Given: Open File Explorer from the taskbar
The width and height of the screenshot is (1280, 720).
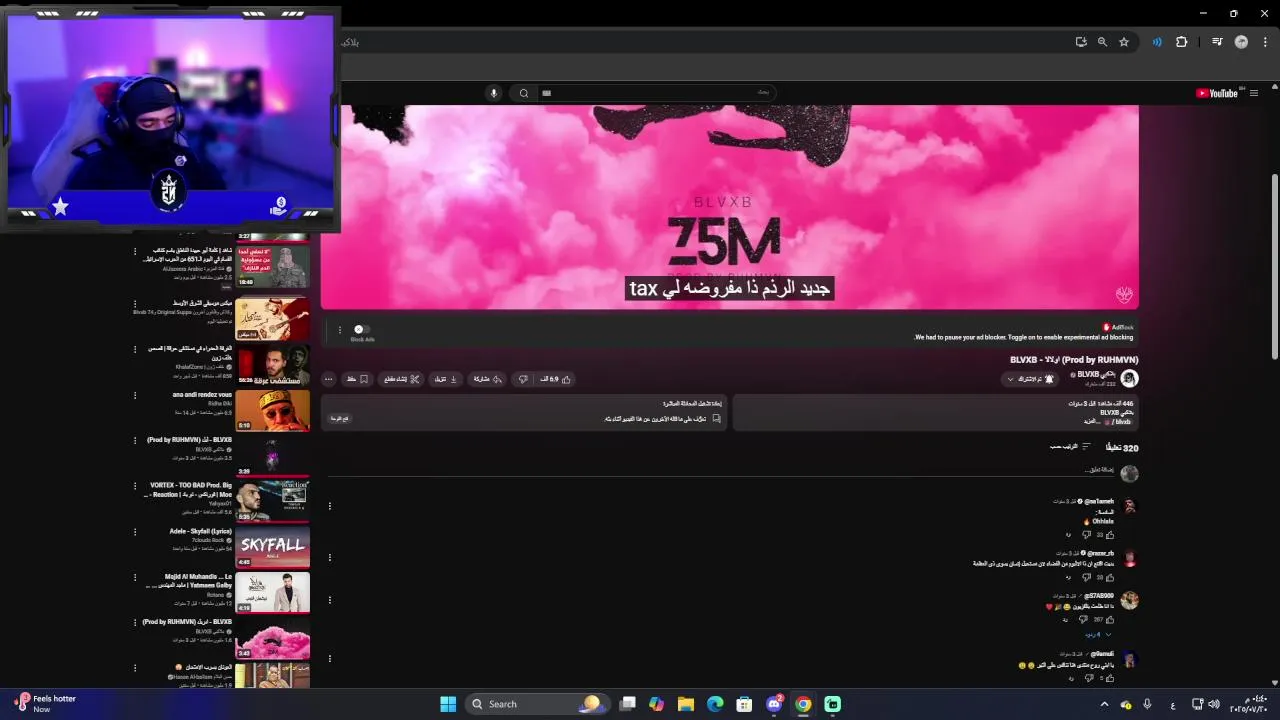Looking at the screenshot, I should point(686,704).
